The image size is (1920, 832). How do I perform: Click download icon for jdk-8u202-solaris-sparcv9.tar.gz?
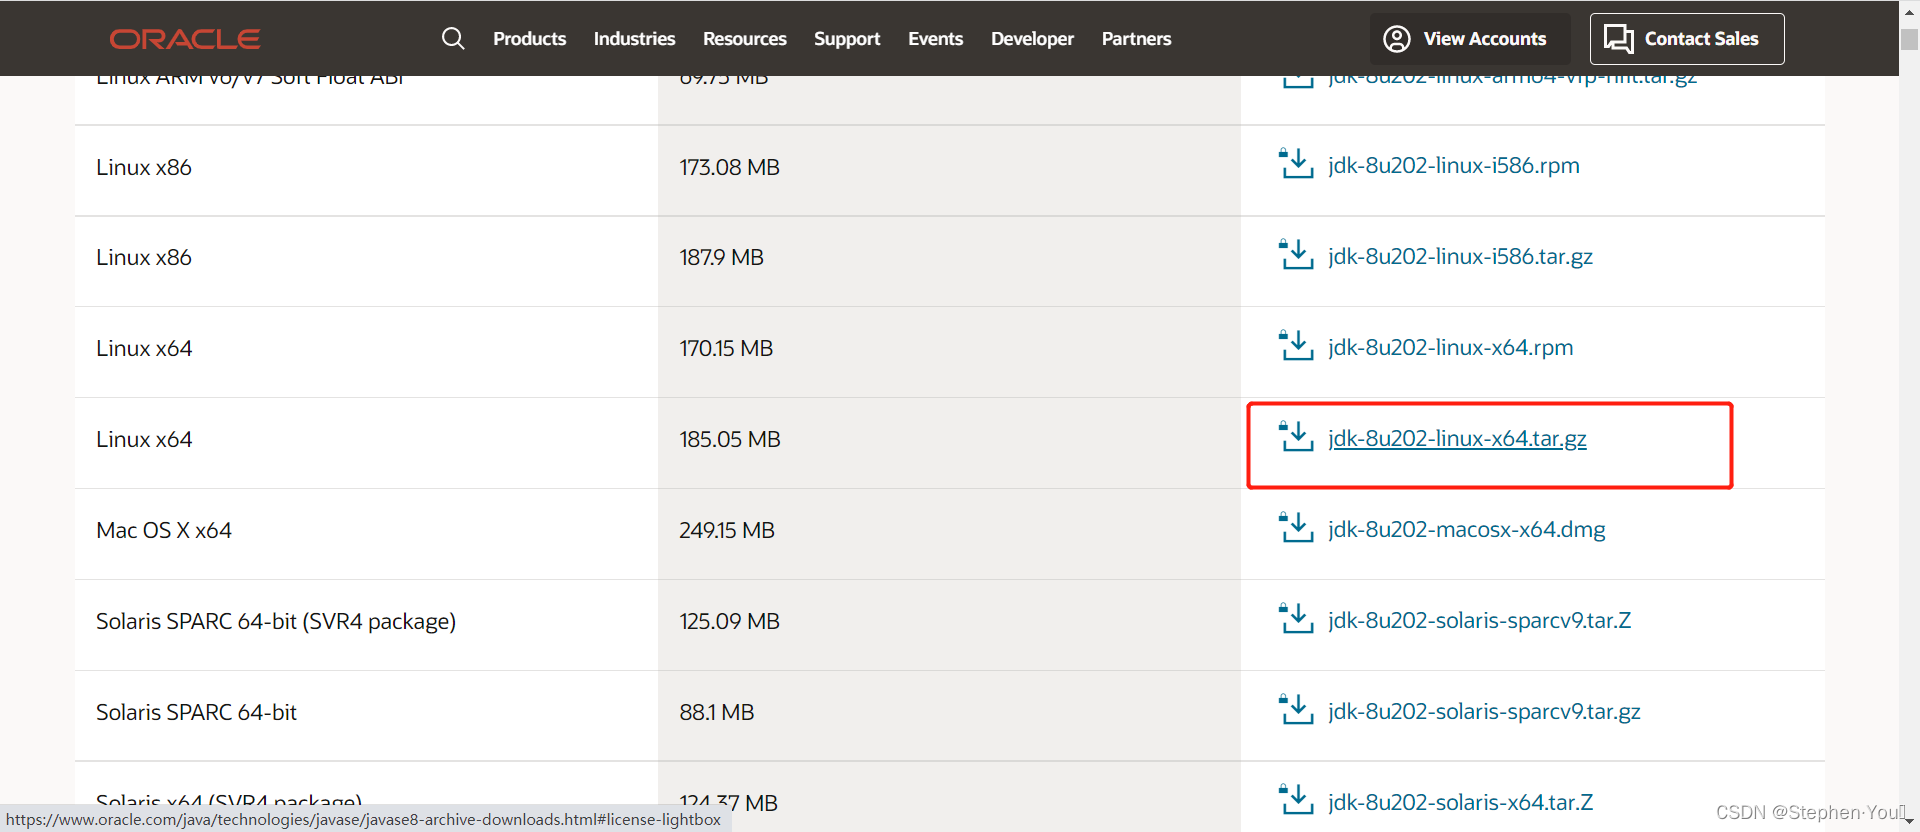(1297, 709)
